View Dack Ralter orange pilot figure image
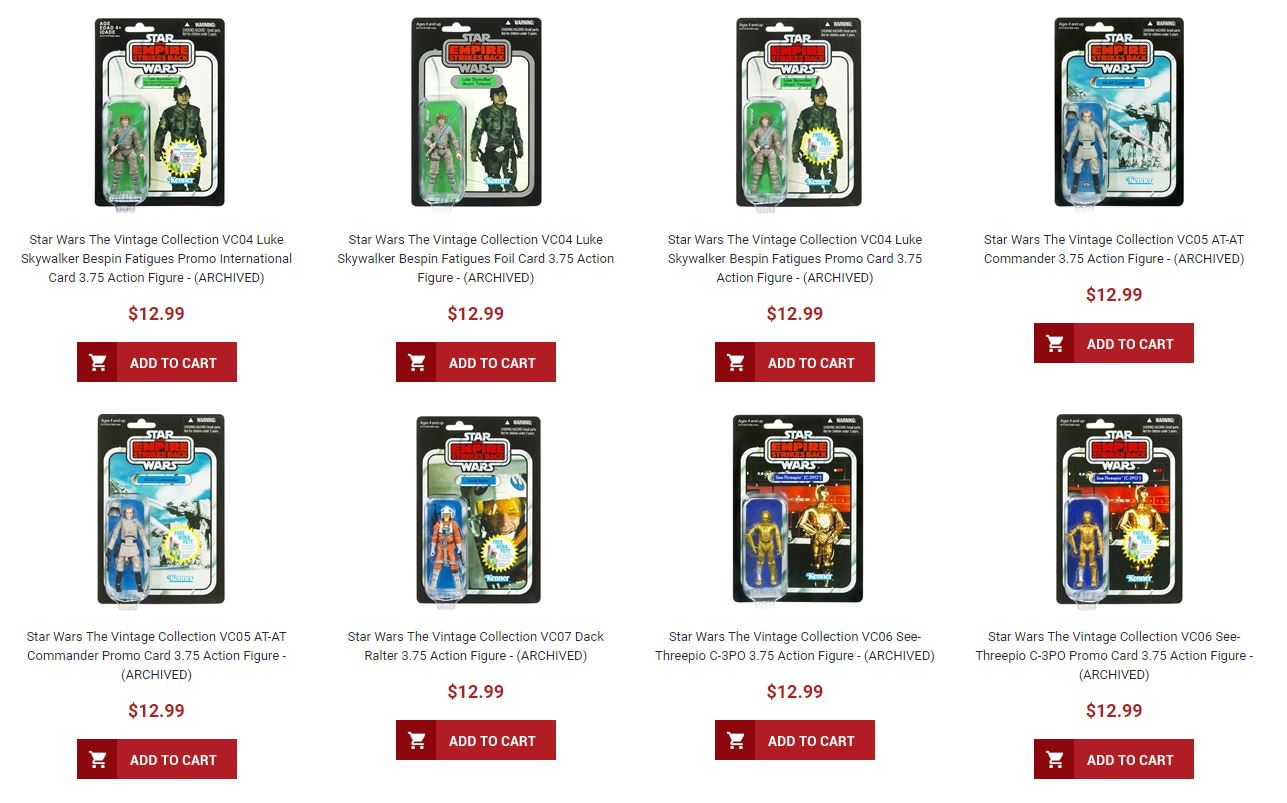Viewport: 1287px width, 803px height. coord(478,510)
